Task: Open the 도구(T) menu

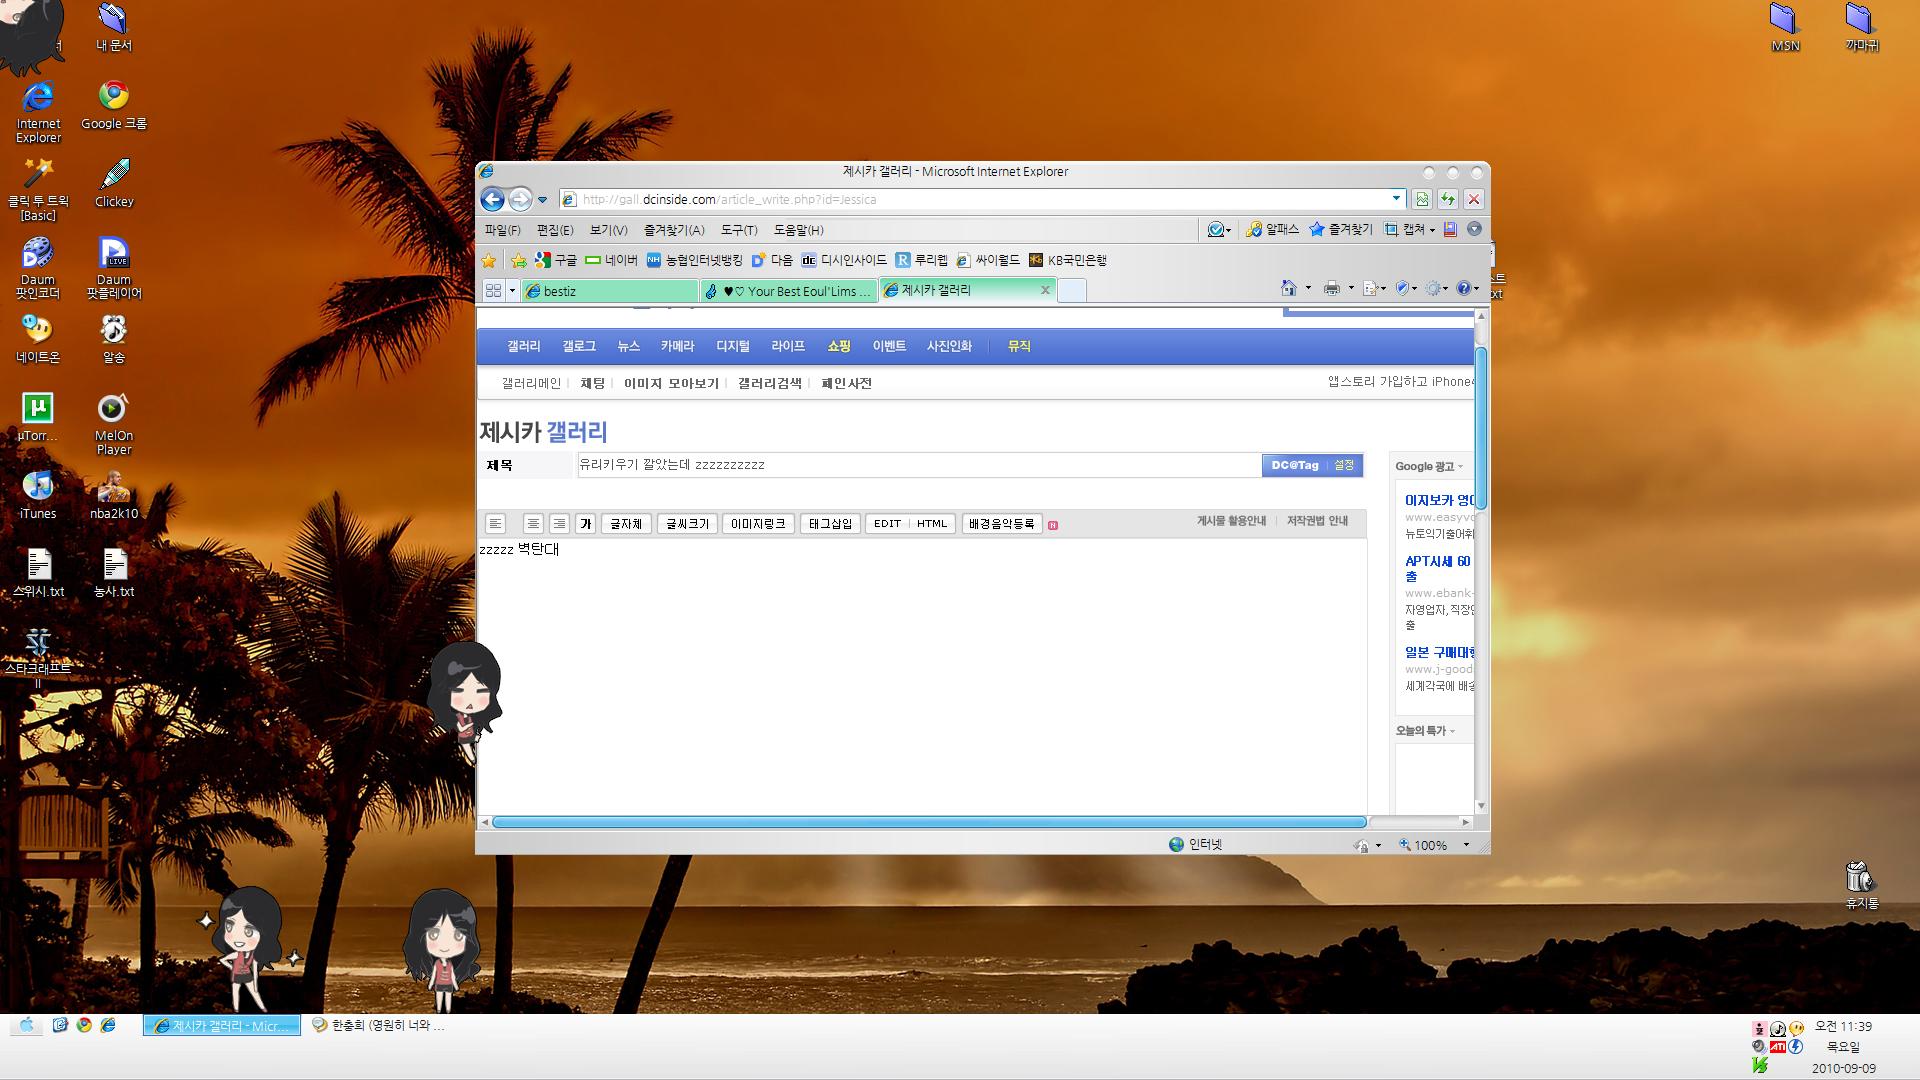Action: (x=738, y=230)
